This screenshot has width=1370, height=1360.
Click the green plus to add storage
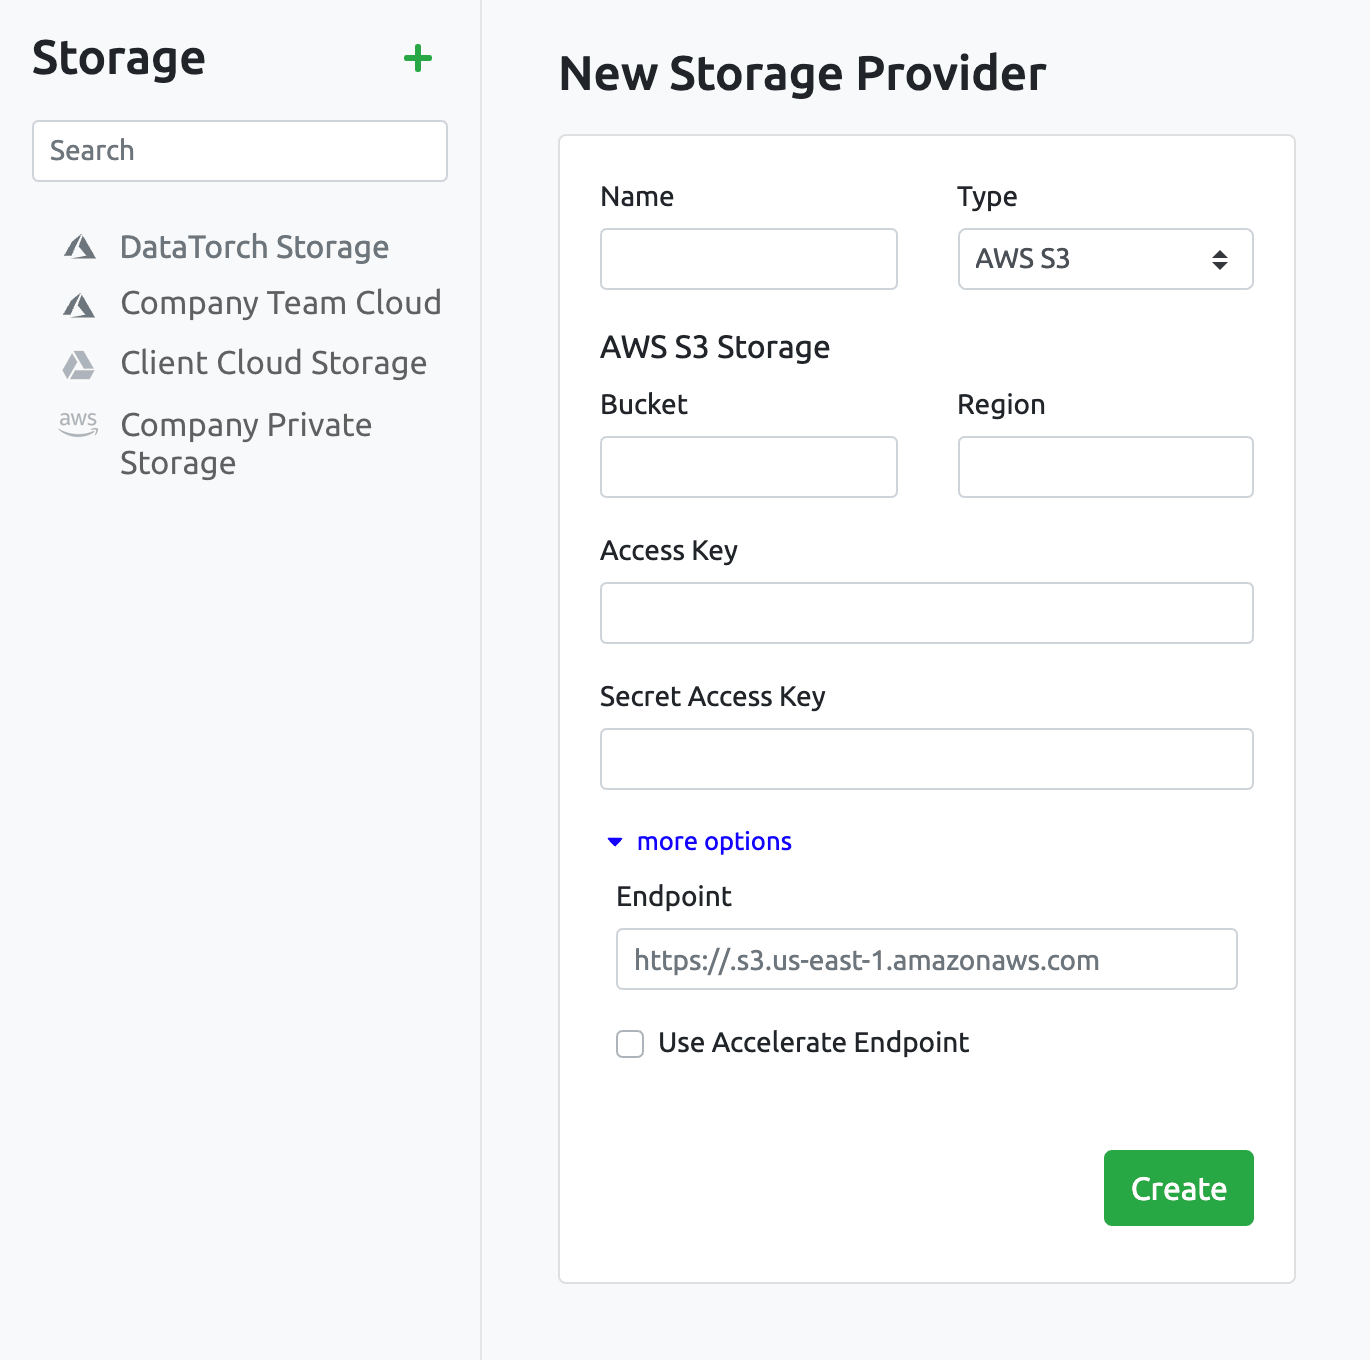click(418, 59)
